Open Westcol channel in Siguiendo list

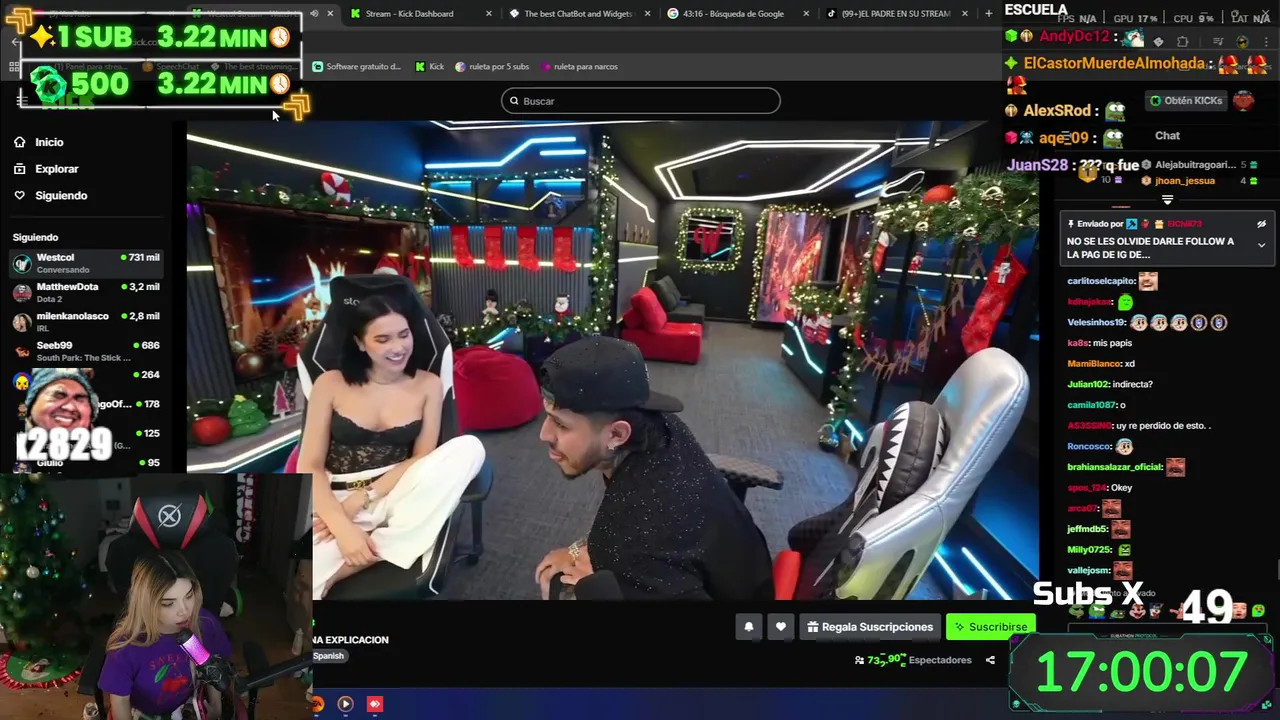coord(86,263)
